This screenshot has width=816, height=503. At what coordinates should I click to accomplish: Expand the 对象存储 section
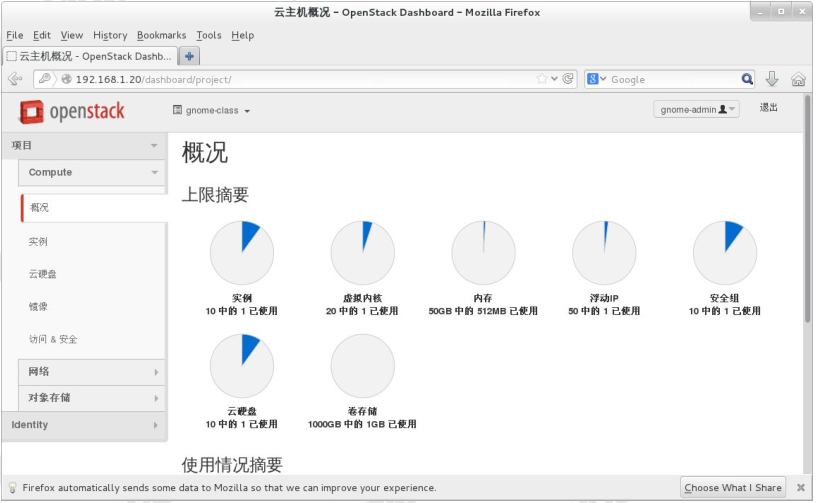point(92,398)
